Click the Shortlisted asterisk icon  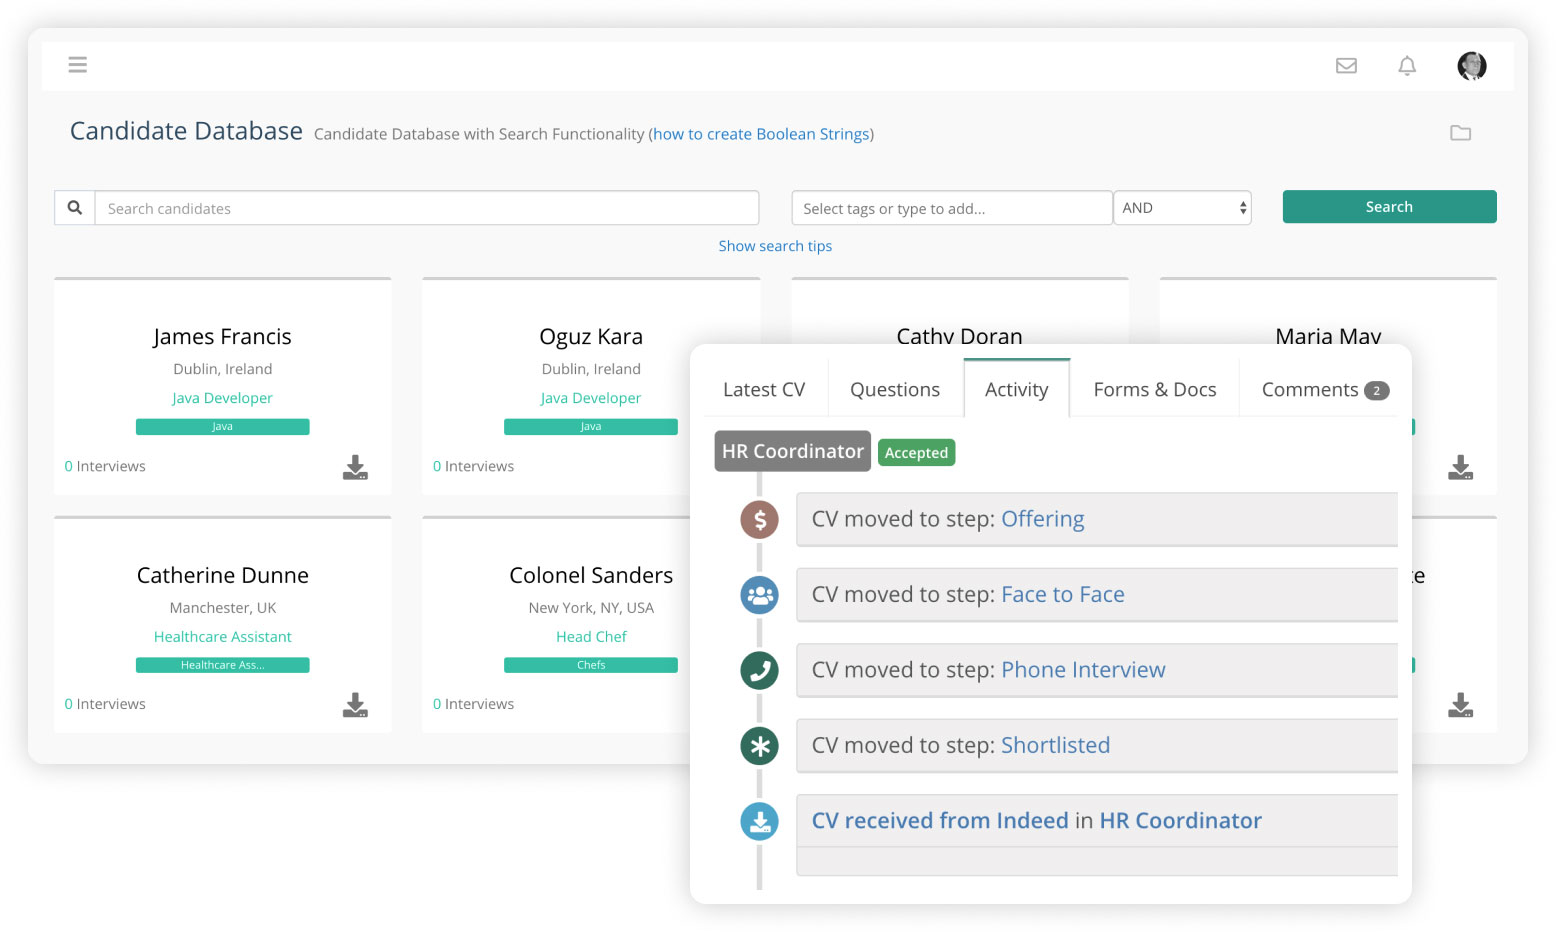pyautogui.click(x=759, y=746)
